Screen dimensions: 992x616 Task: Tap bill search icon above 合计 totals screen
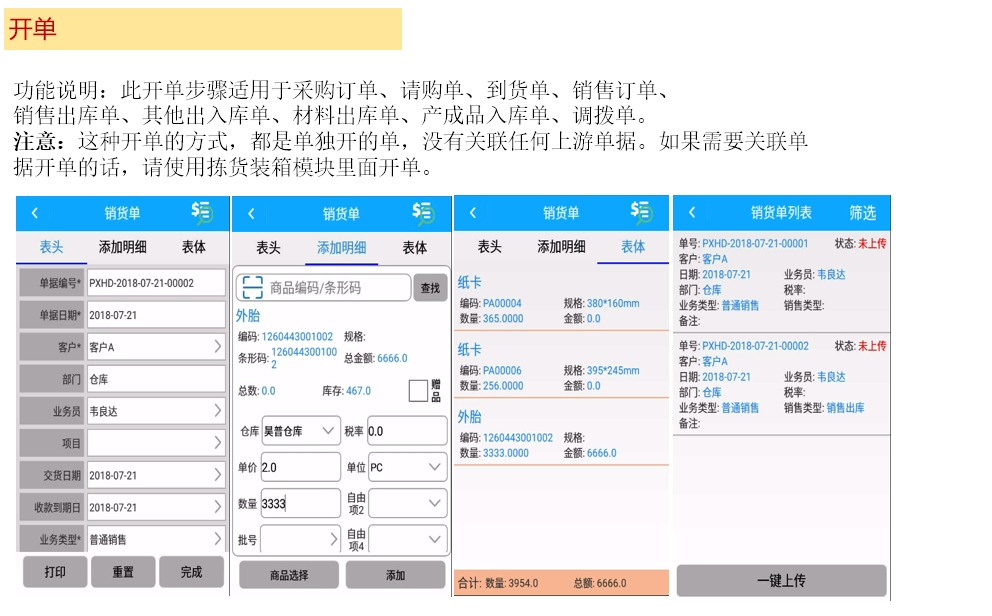[x=642, y=212]
